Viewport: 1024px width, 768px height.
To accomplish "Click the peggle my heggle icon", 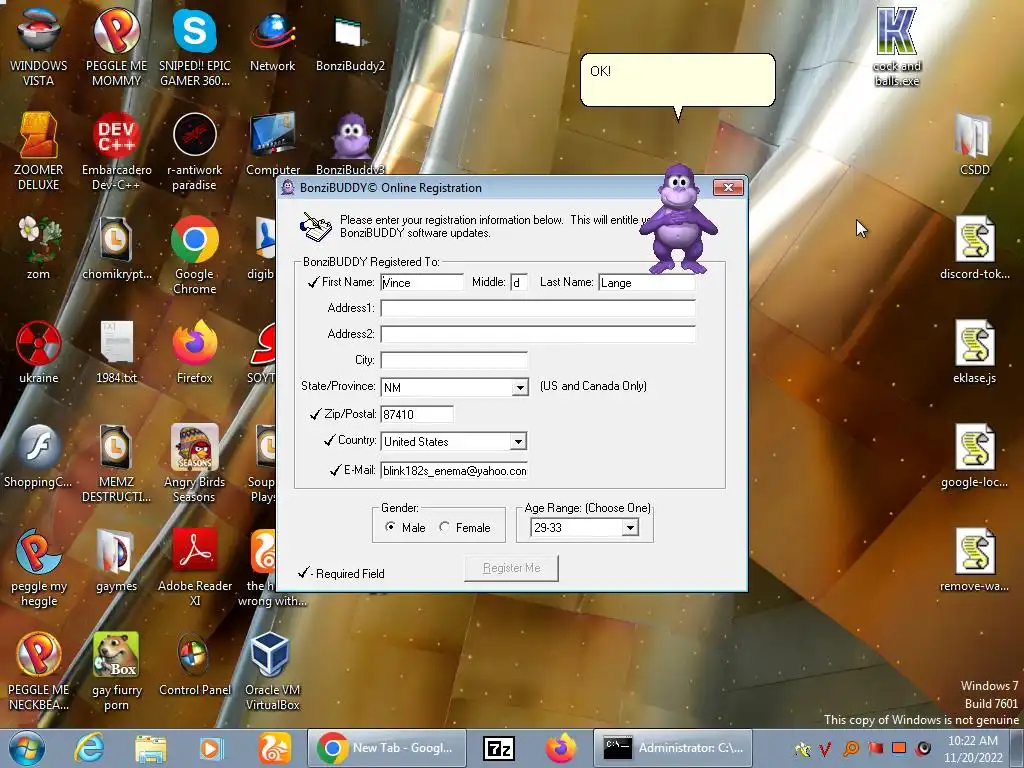I will [39, 567].
